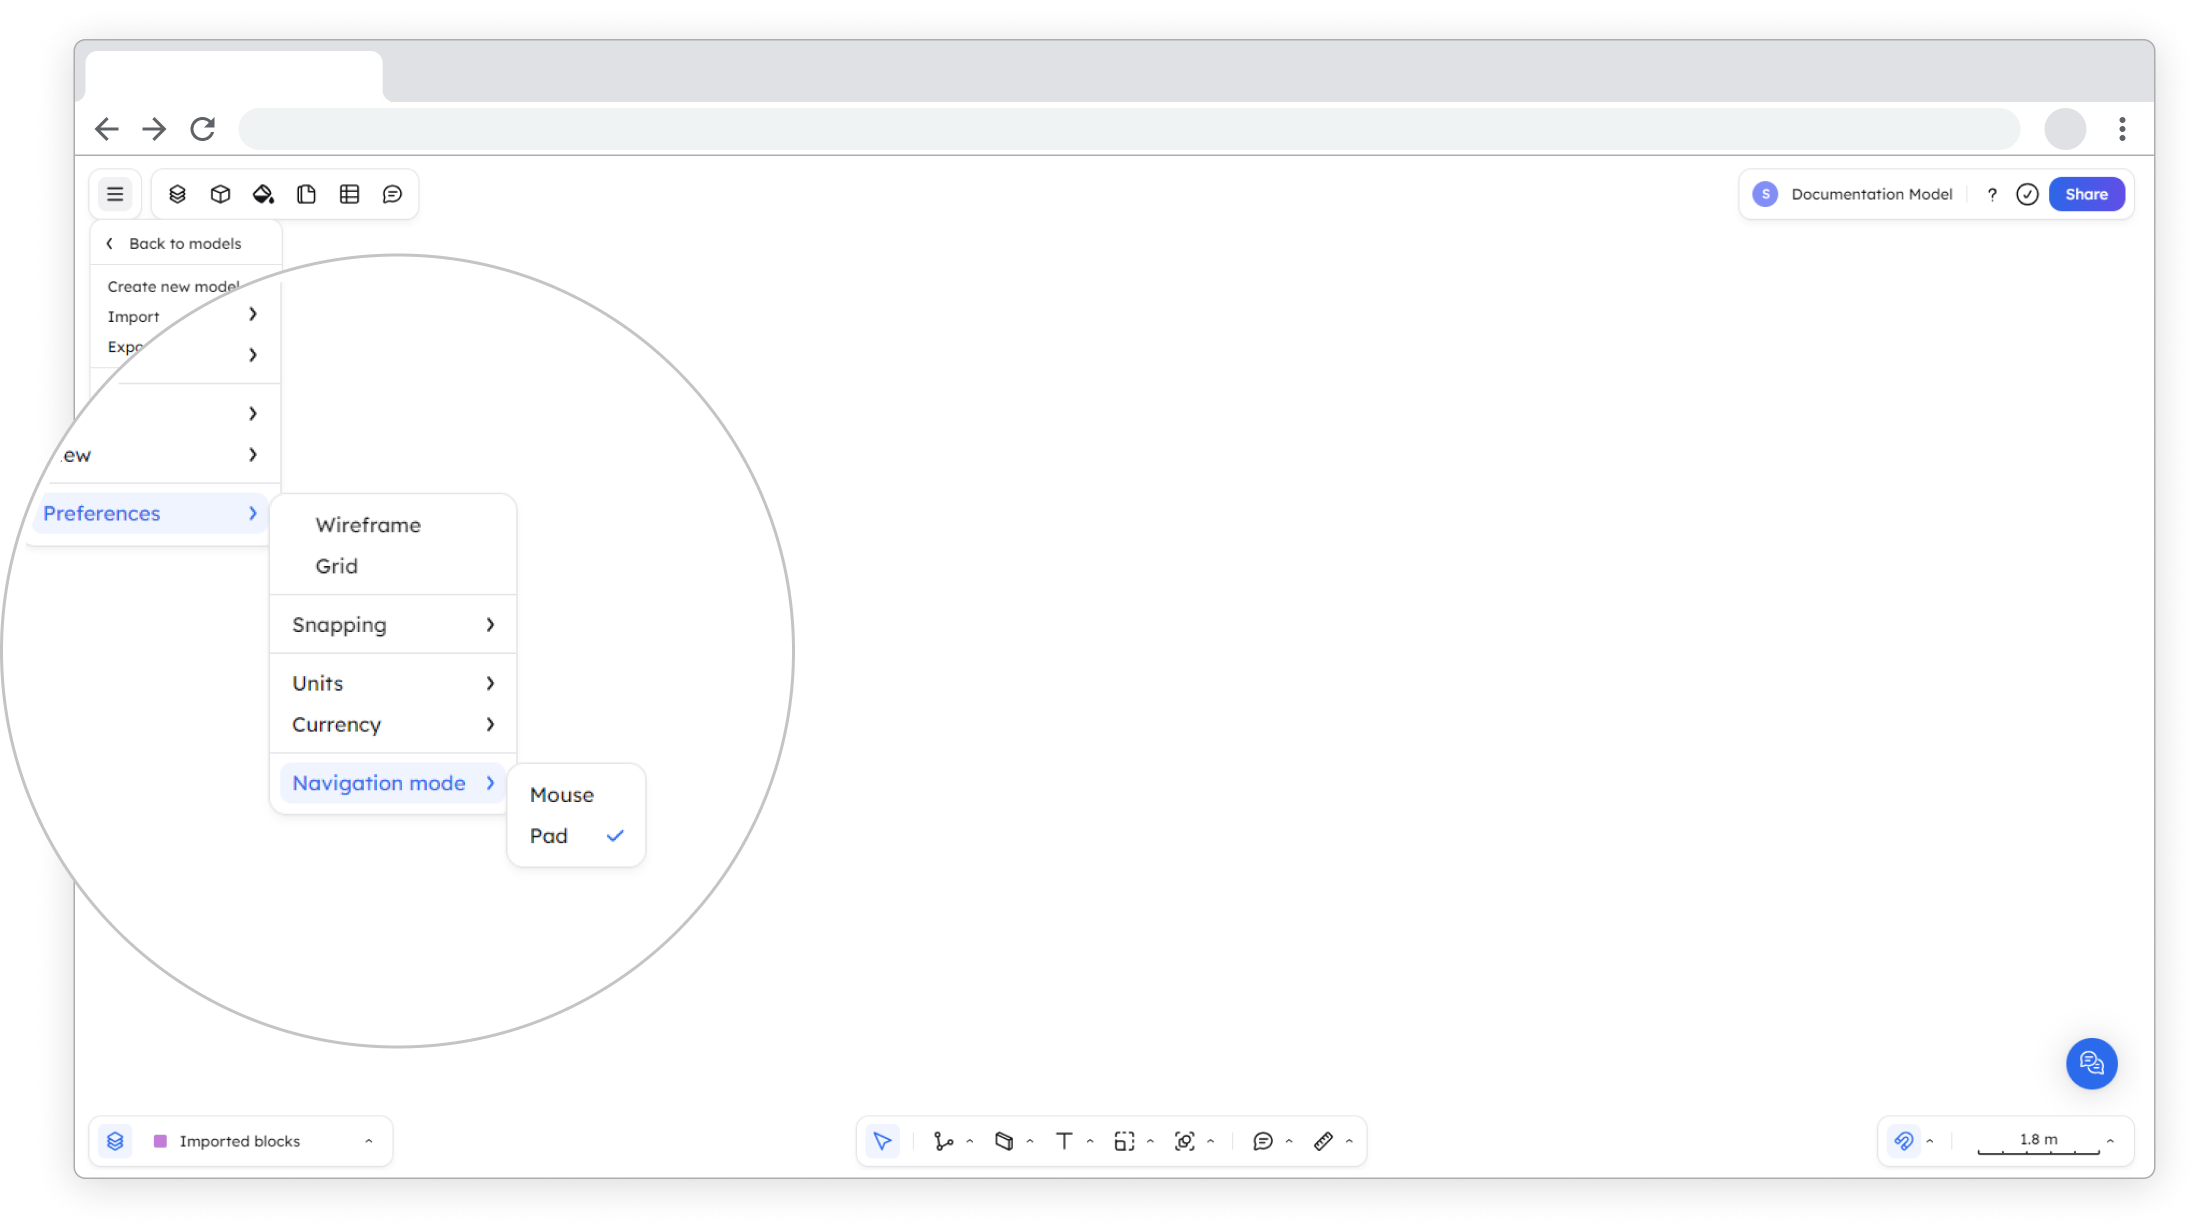Click the Share button
This screenshot has width=2201, height=1230.
coord(2086,194)
